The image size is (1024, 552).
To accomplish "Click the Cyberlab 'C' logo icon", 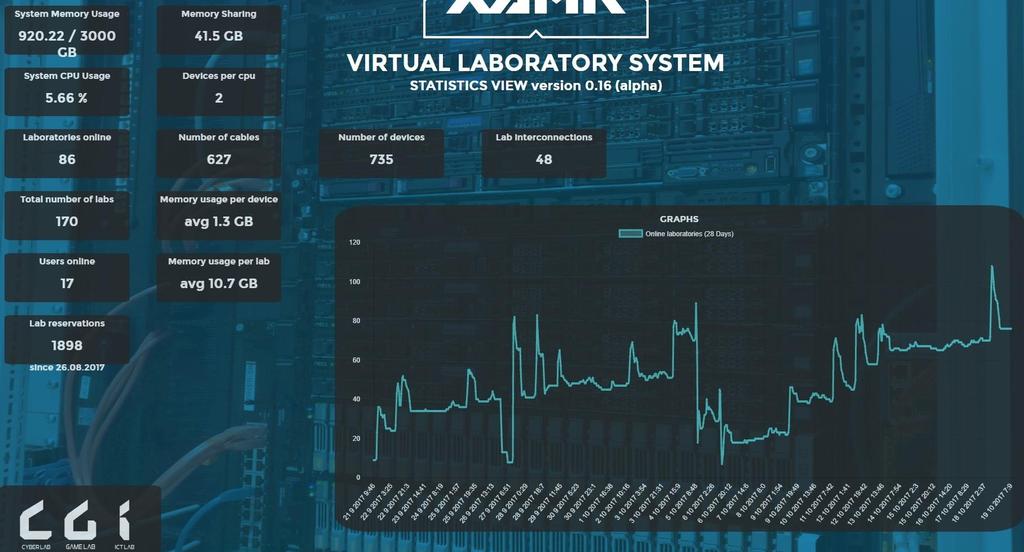I will 35,521.
